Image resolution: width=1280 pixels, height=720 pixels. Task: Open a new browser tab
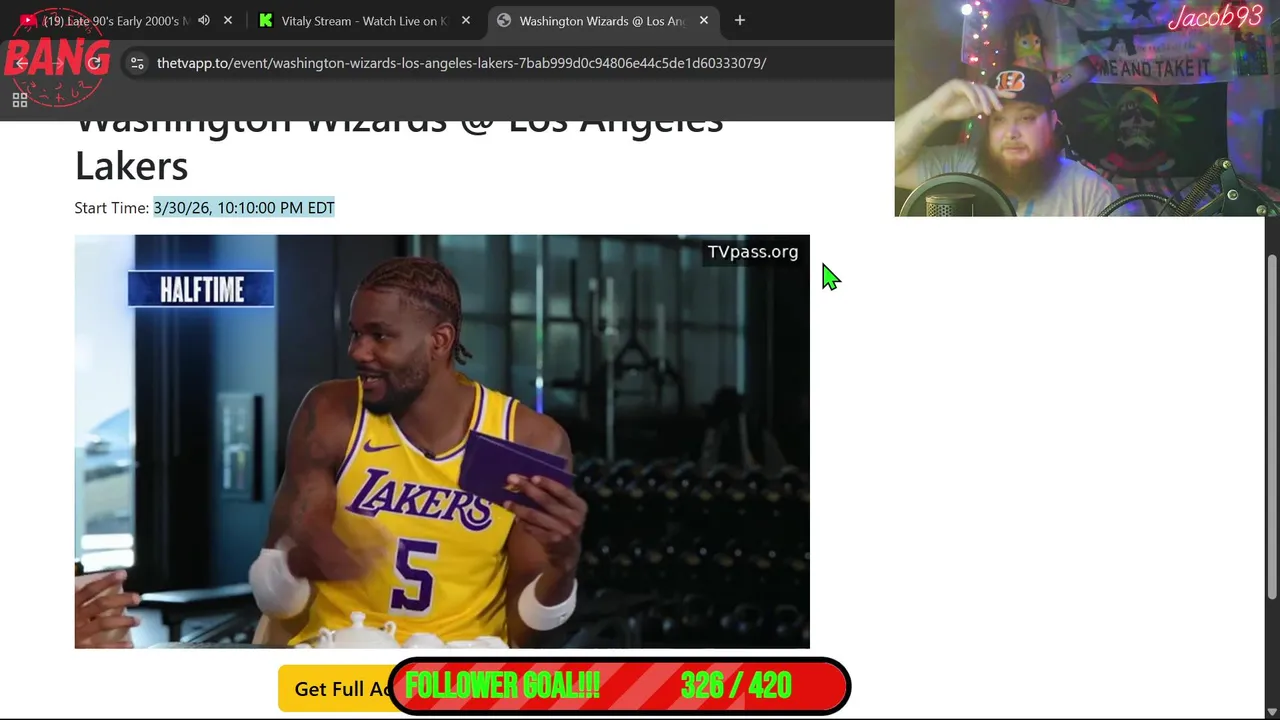pyautogui.click(x=740, y=20)
